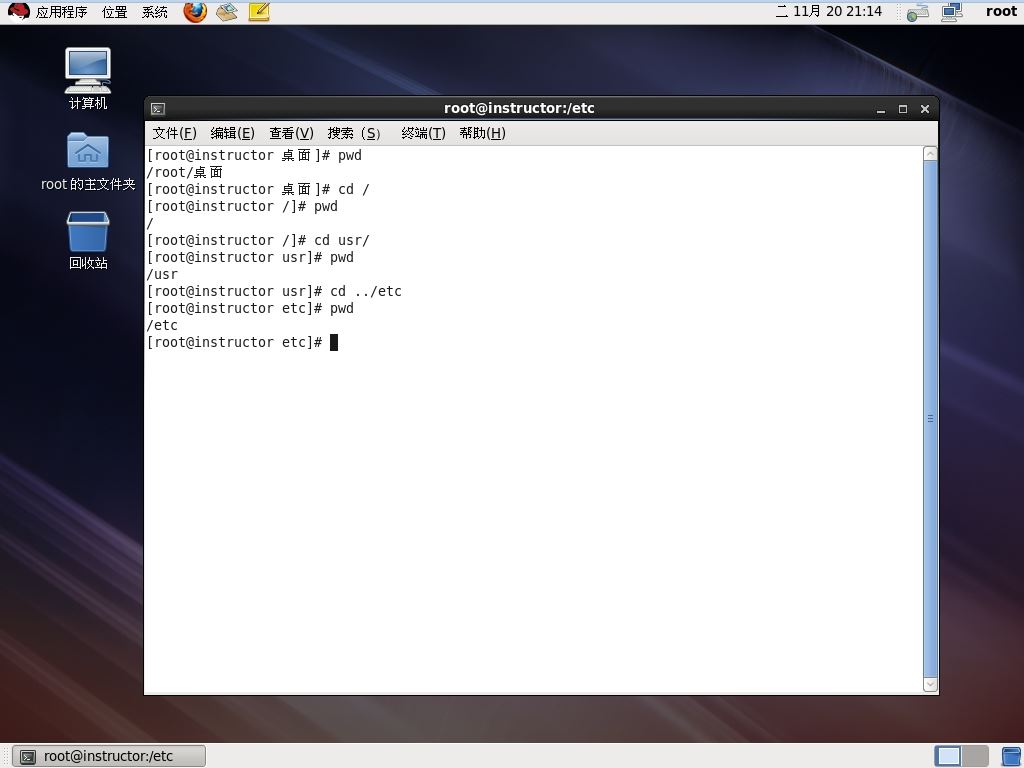1024x768 pixels.
Task: Close the terminal window
Action: (x=925, y=109)
